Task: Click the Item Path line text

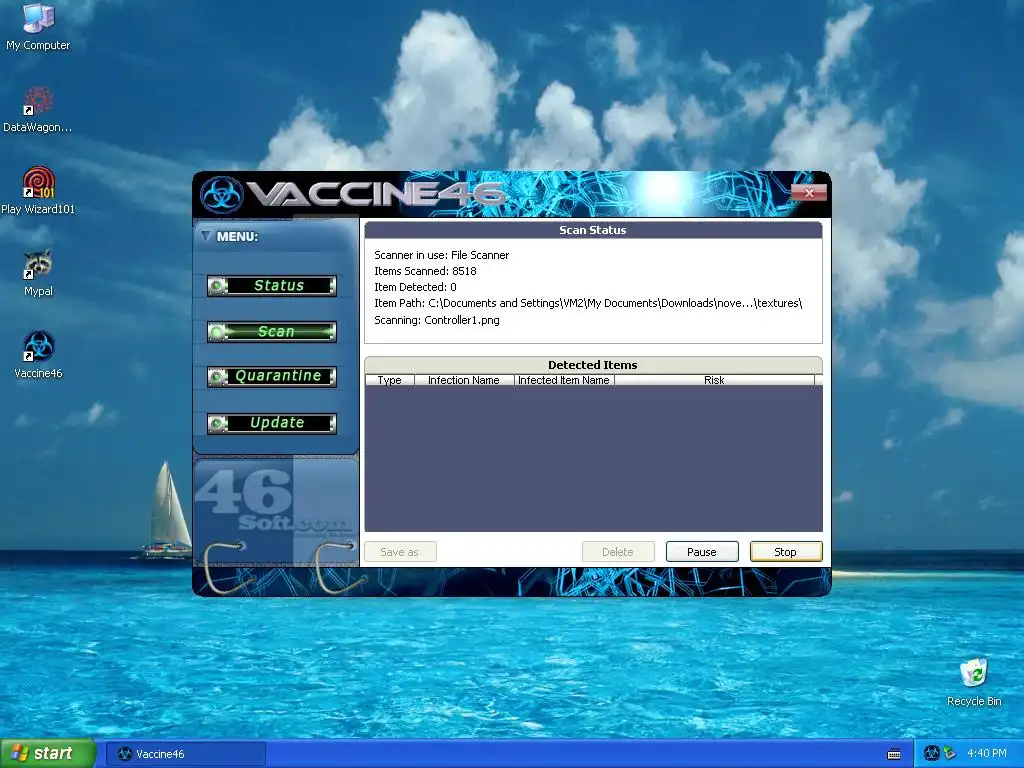Action: pyautogui.click(x=588, y=303)
